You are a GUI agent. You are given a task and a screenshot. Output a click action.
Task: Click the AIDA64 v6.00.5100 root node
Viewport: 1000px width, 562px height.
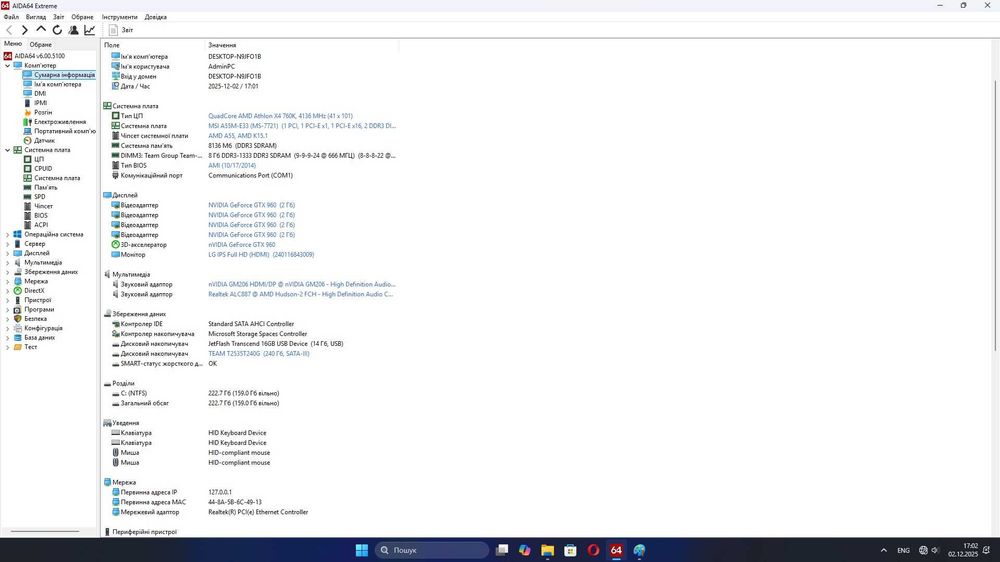pos(39,56)
